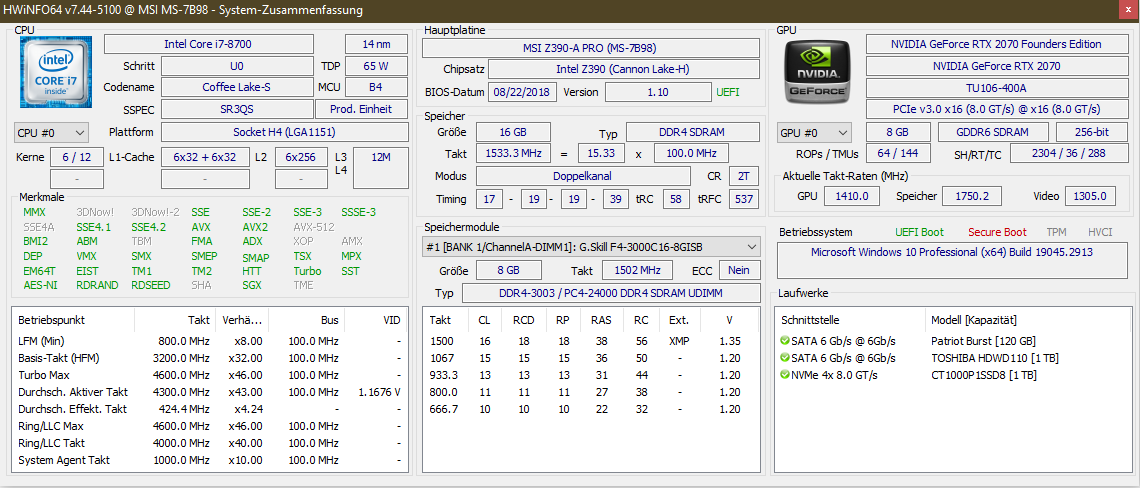The height and width of the screenshot is (488, 1140).
Task: Click the Durchsch. Aktiver Takt row
Action: pos(209,392)
